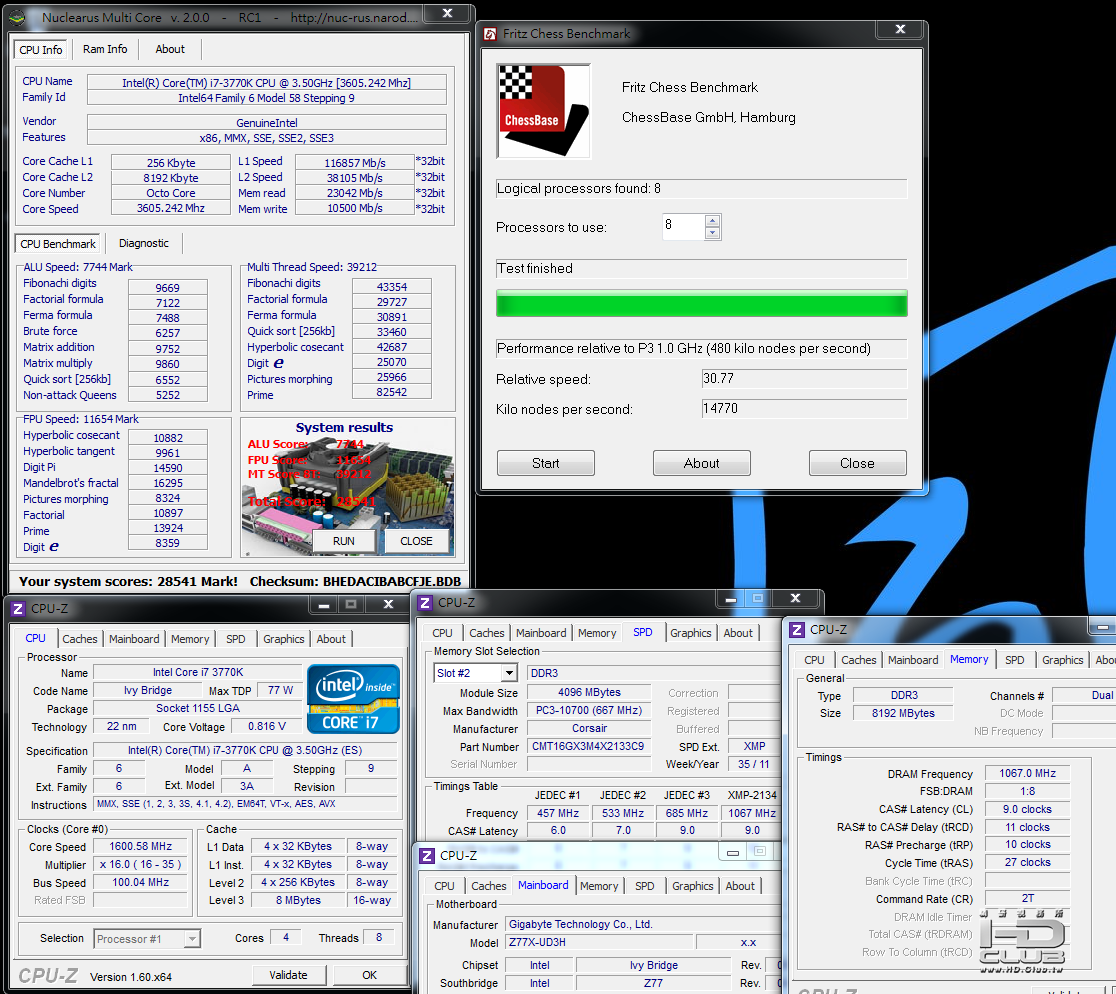Click the green benchmark progress bar

pyautogui.click(x=701, y=303)
